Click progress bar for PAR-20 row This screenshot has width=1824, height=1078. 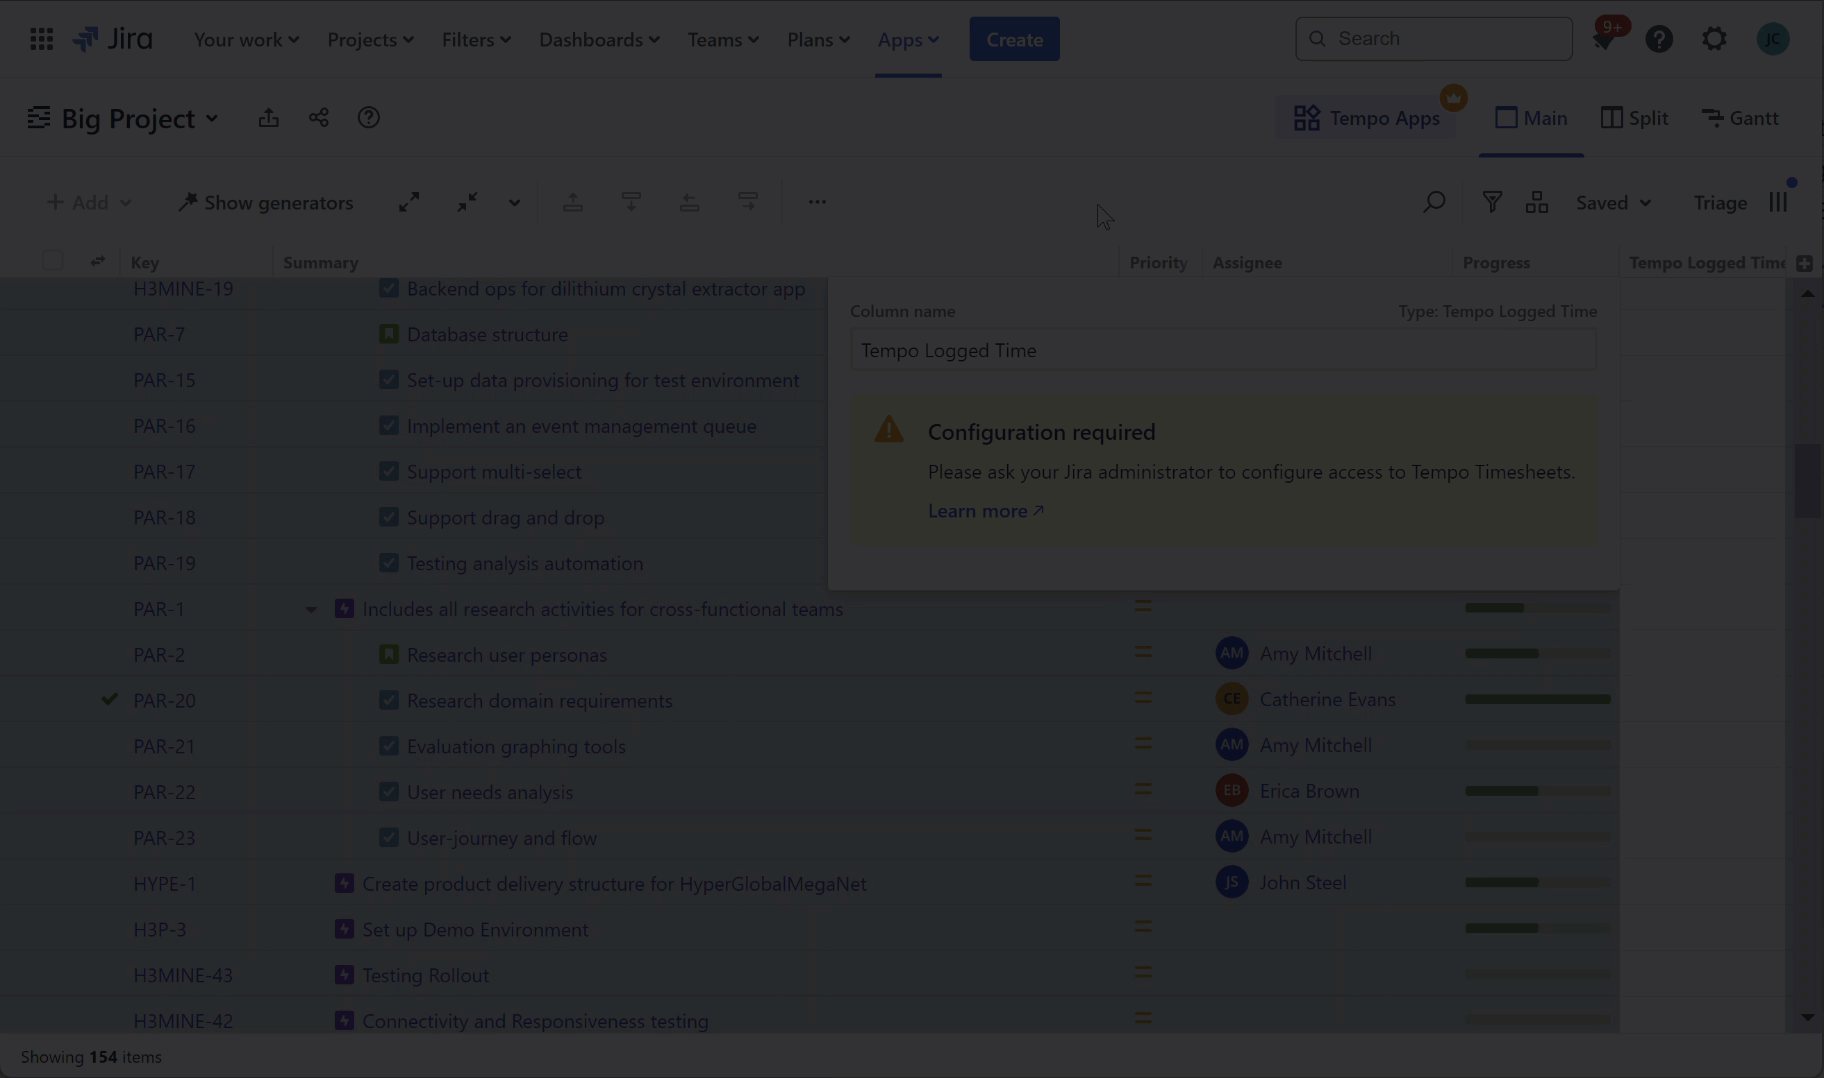tap(1537, 699)
